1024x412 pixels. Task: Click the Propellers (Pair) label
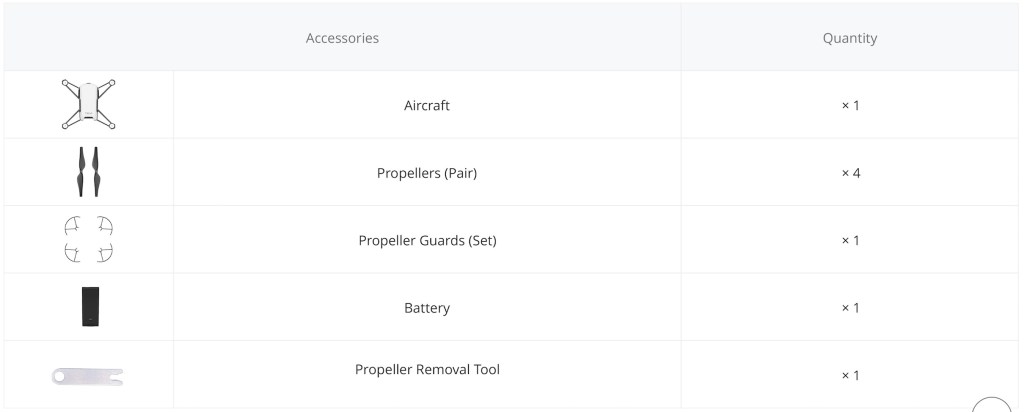[427, 173]
